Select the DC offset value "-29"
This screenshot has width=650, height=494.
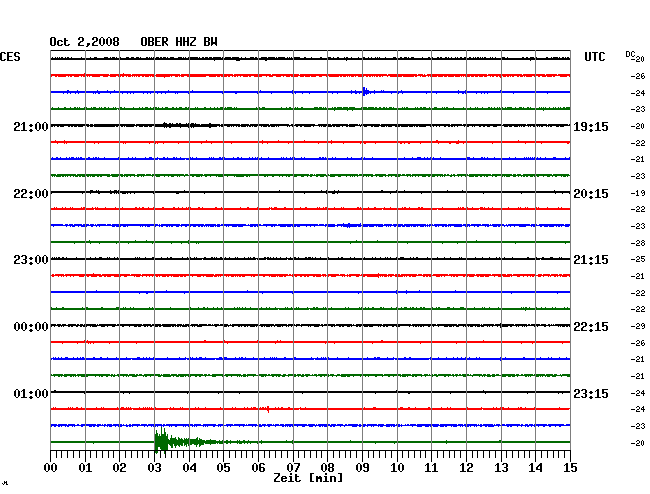[638, 326]
